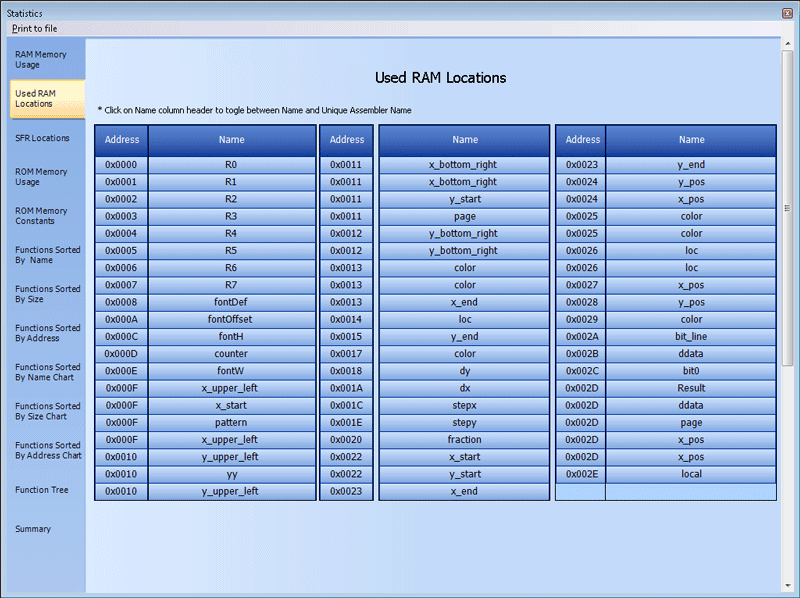
Task: Close the Statistics window
Action: click(x=787, y=13)
